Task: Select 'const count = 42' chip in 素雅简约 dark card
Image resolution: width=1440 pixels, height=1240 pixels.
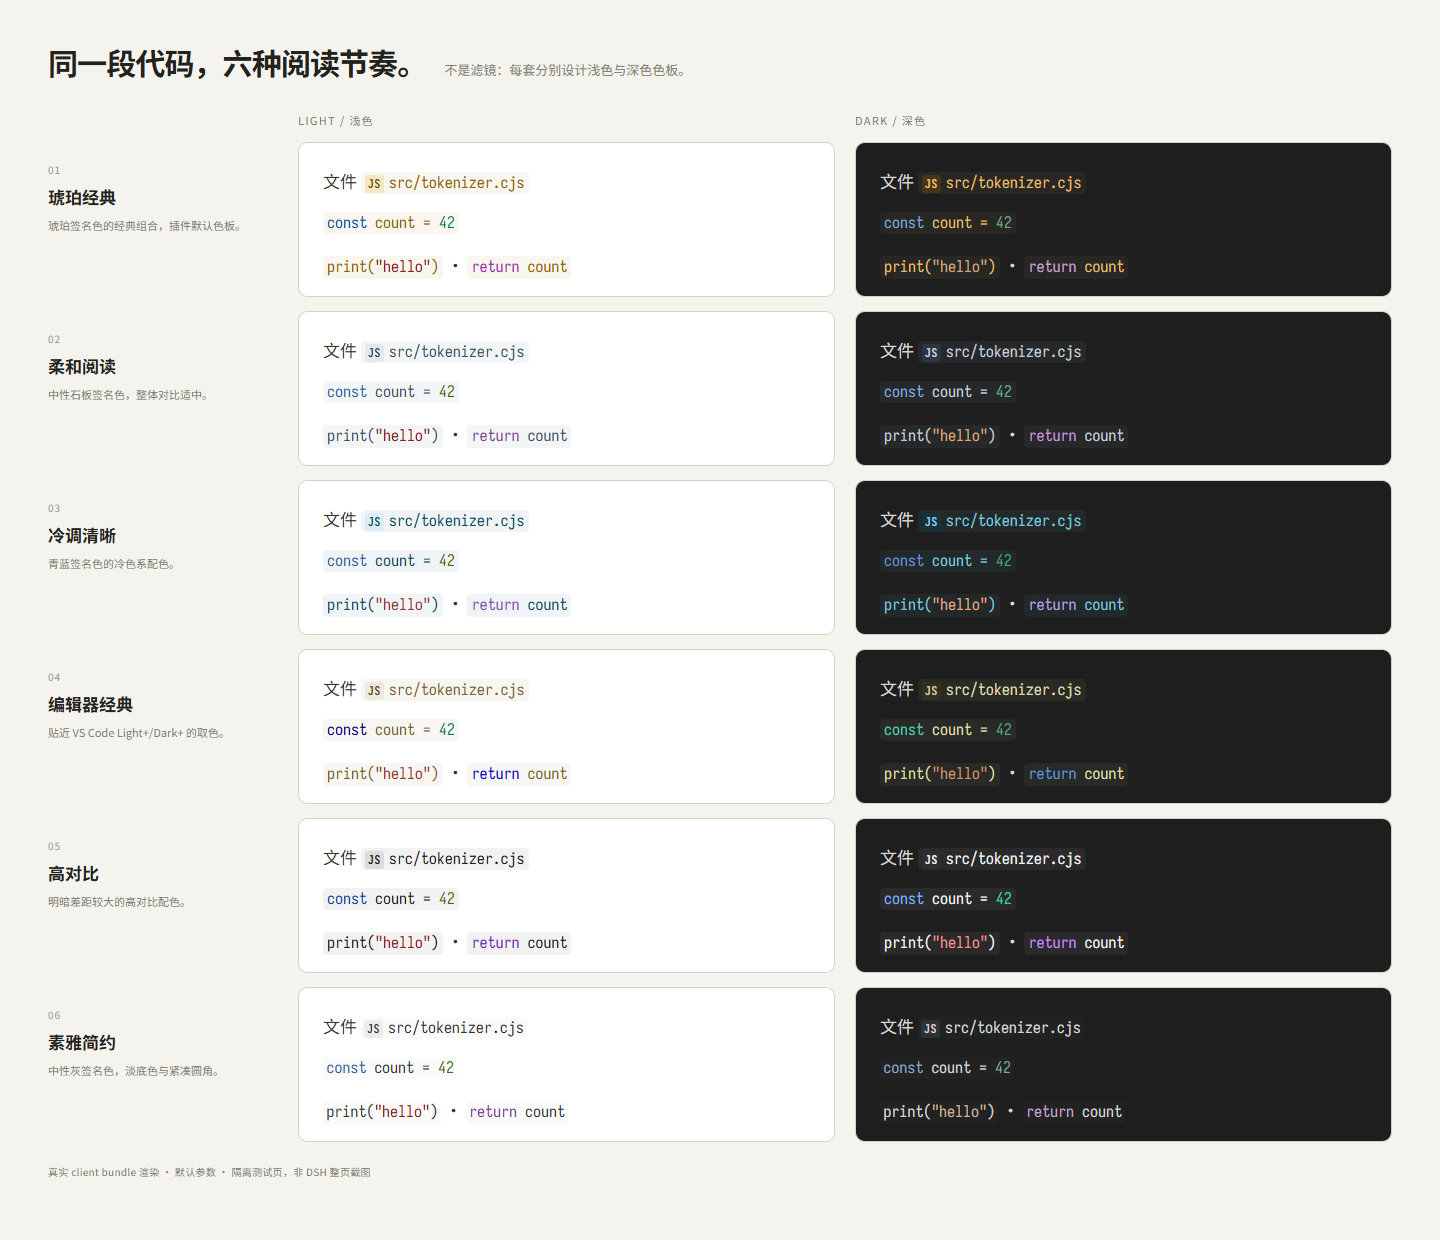Action: [x=947, y=1068]
